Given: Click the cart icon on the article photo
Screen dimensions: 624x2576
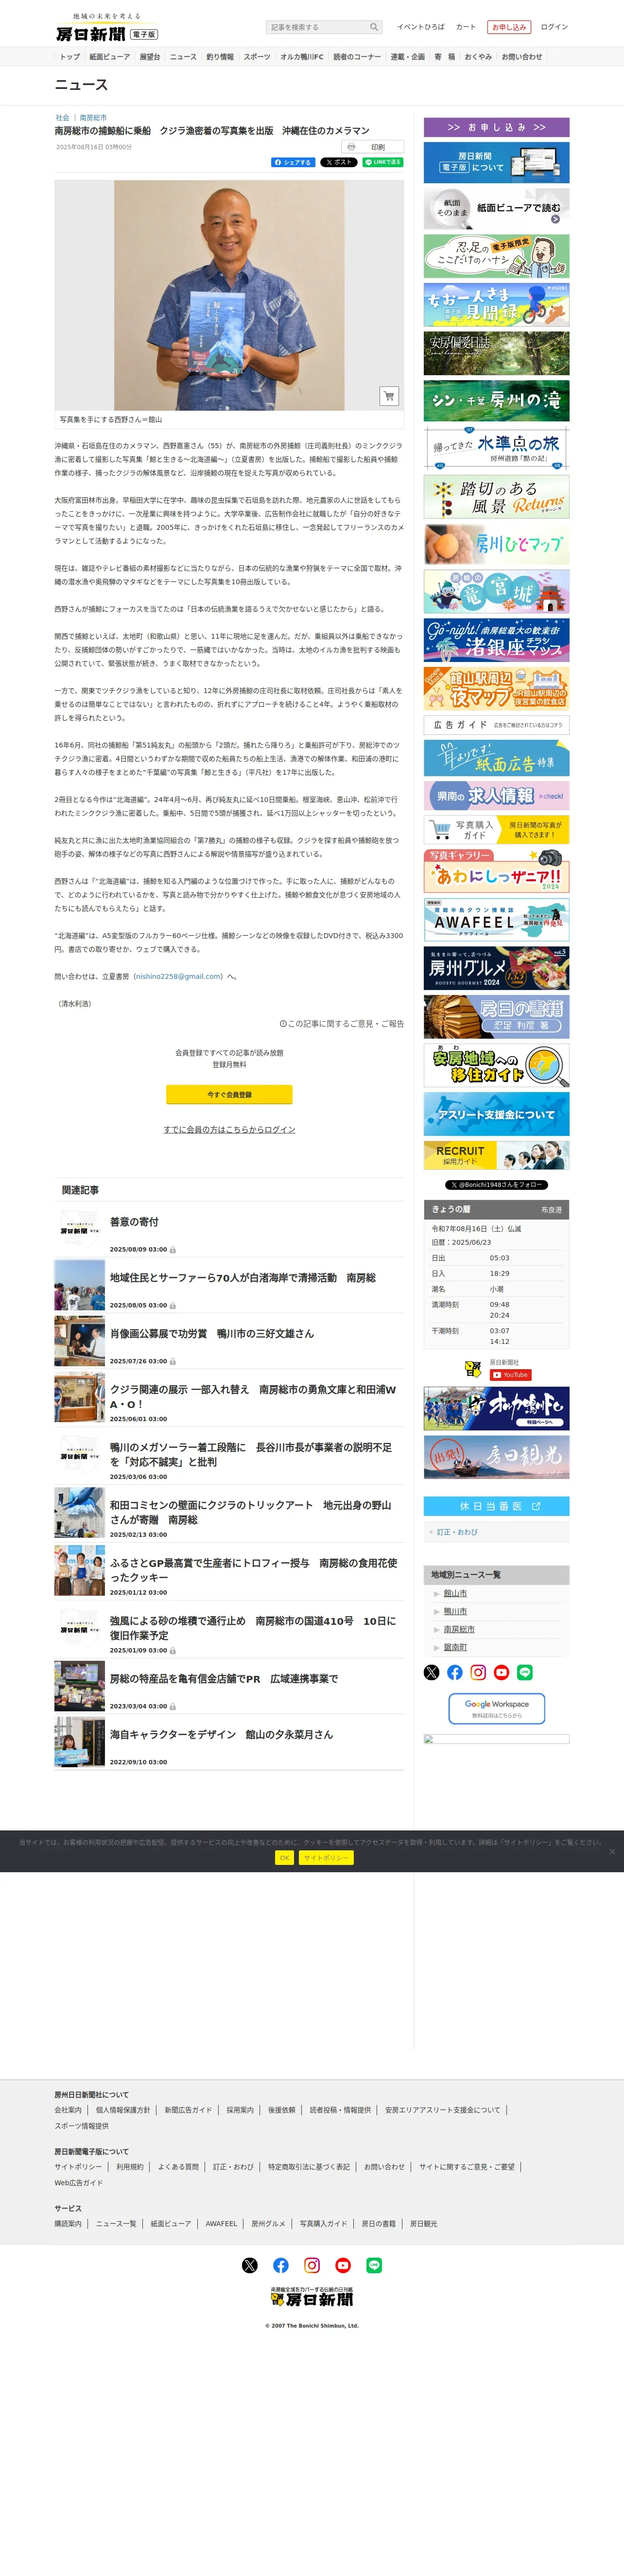Looking at the screenshot, I should (x=389, y=396).
